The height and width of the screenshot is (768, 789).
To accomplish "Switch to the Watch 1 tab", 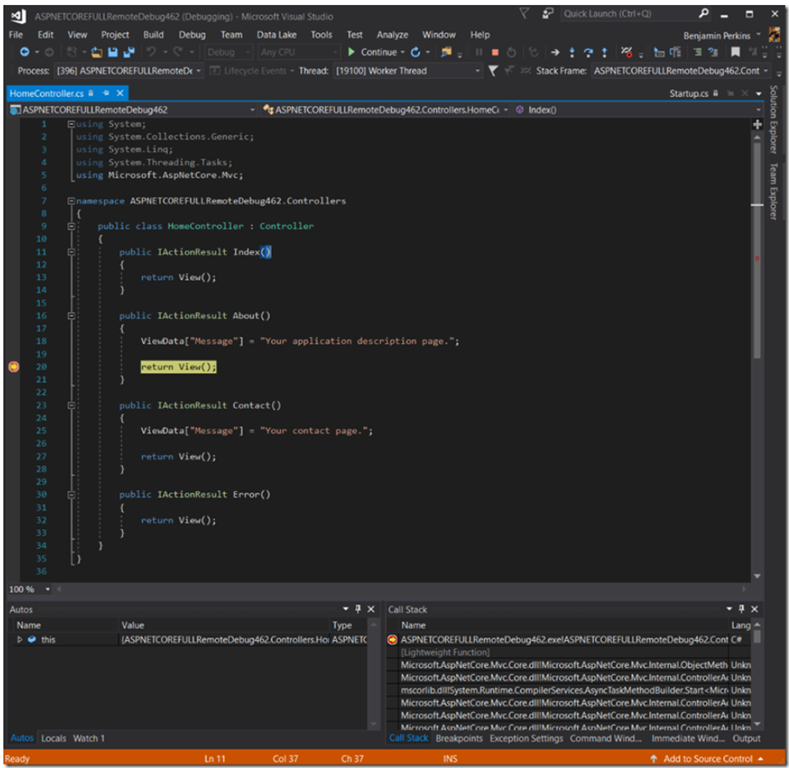I will [x=89, y=738].
